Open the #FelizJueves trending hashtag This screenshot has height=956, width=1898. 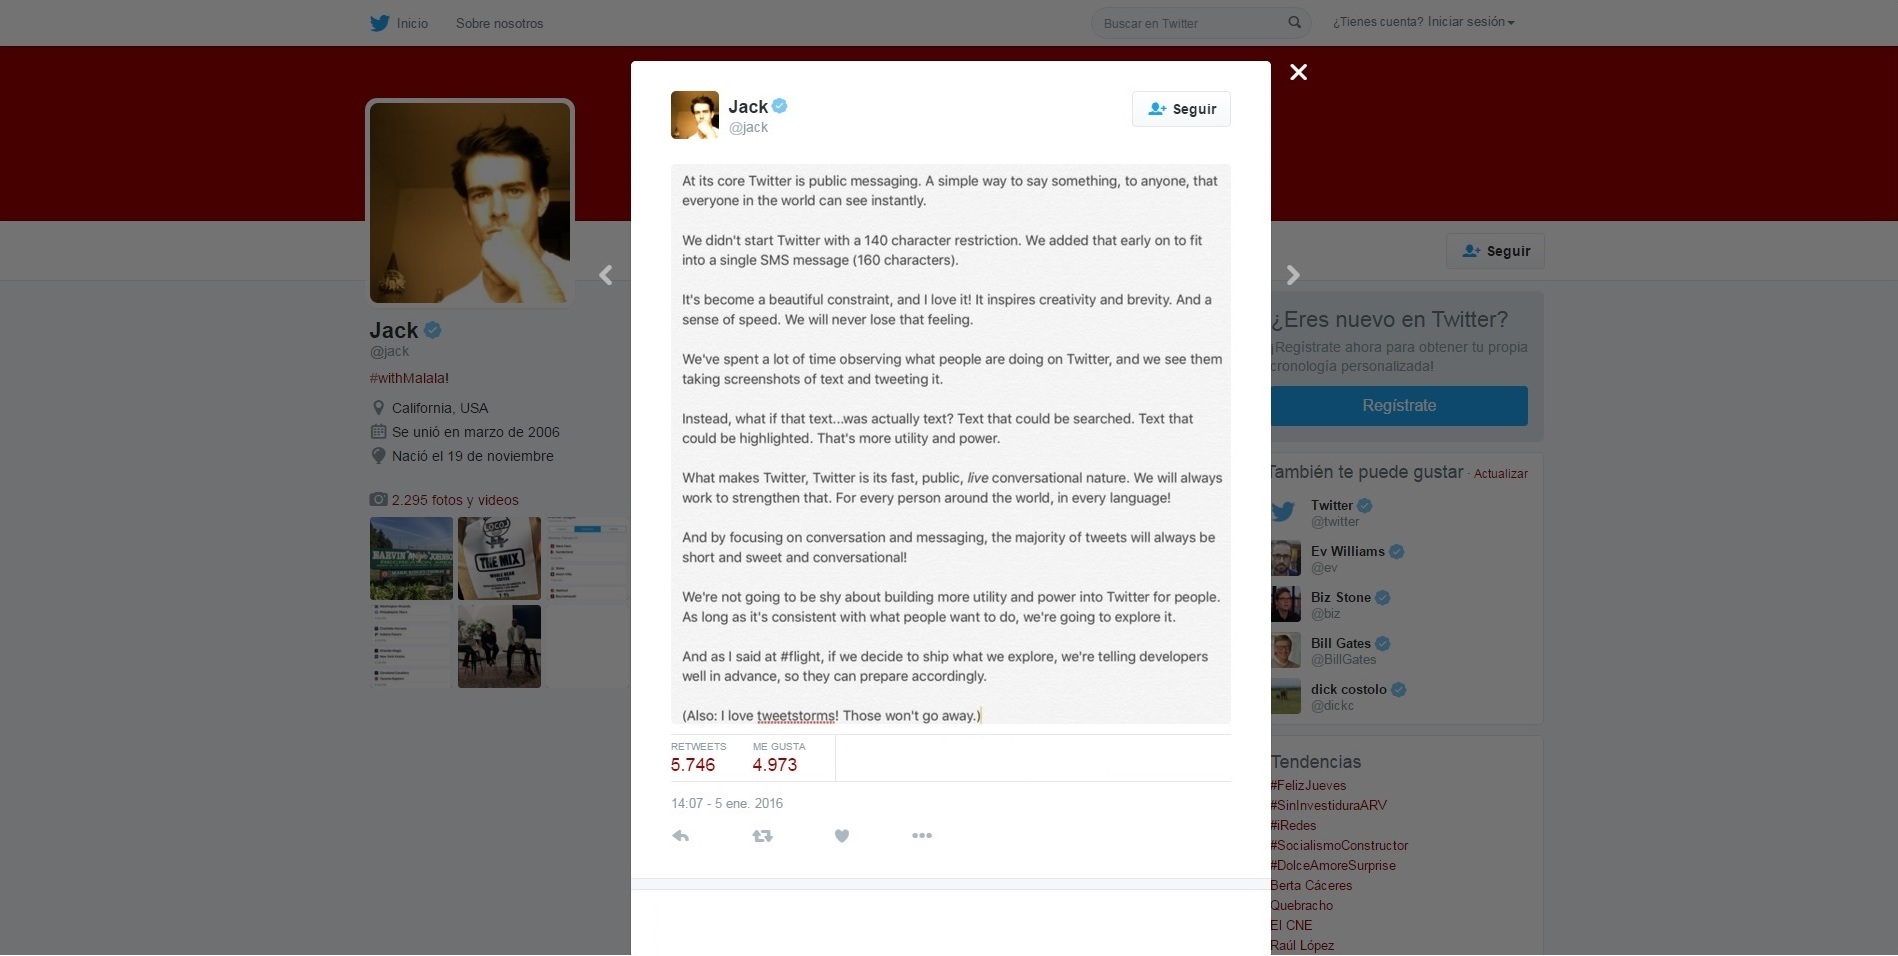tap(1308, 786)
